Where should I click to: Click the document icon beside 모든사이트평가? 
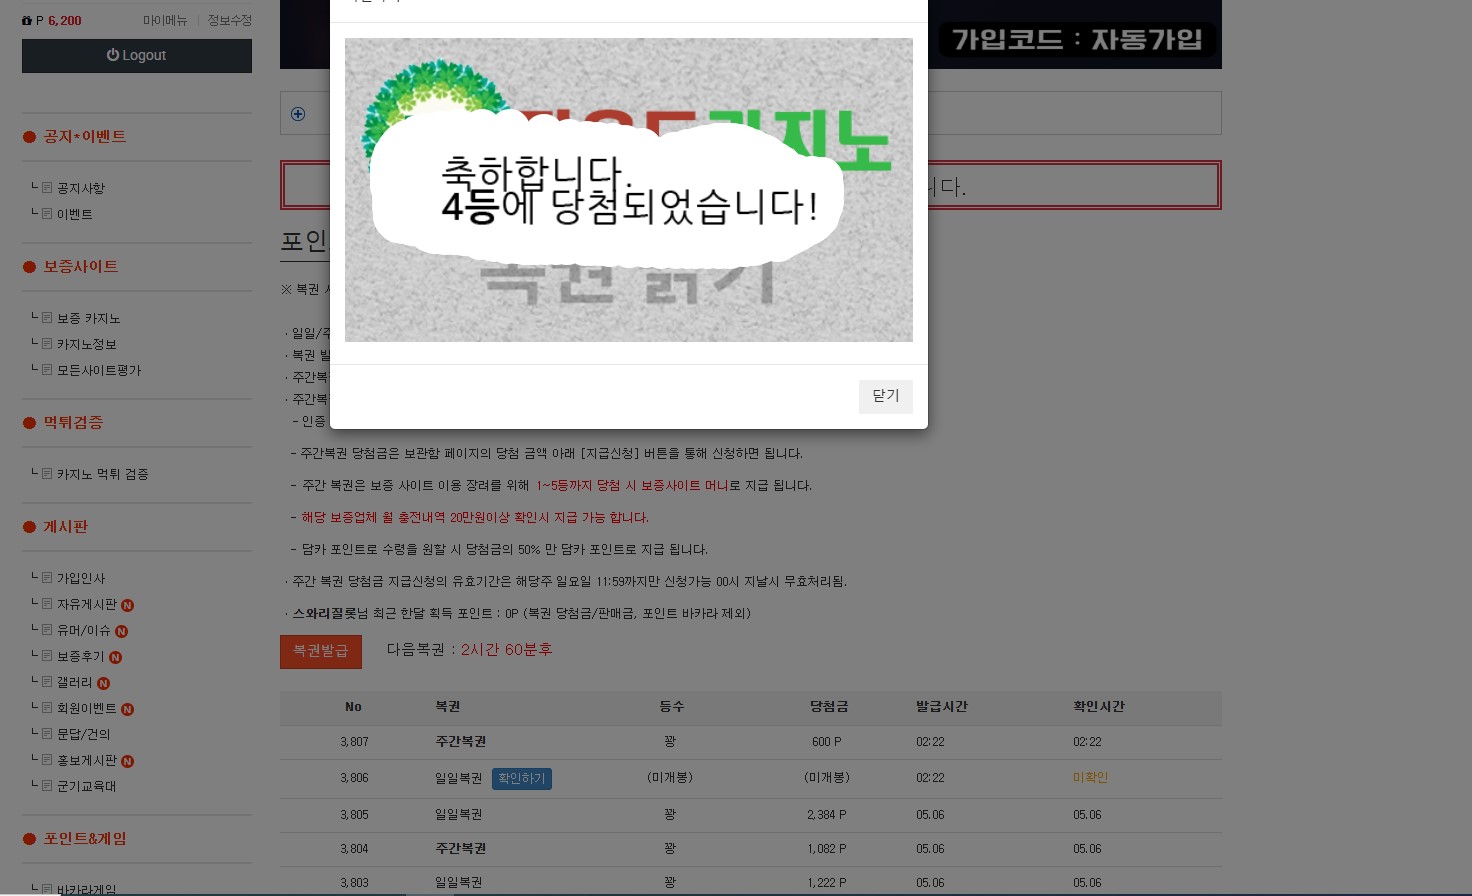(47, 369)
